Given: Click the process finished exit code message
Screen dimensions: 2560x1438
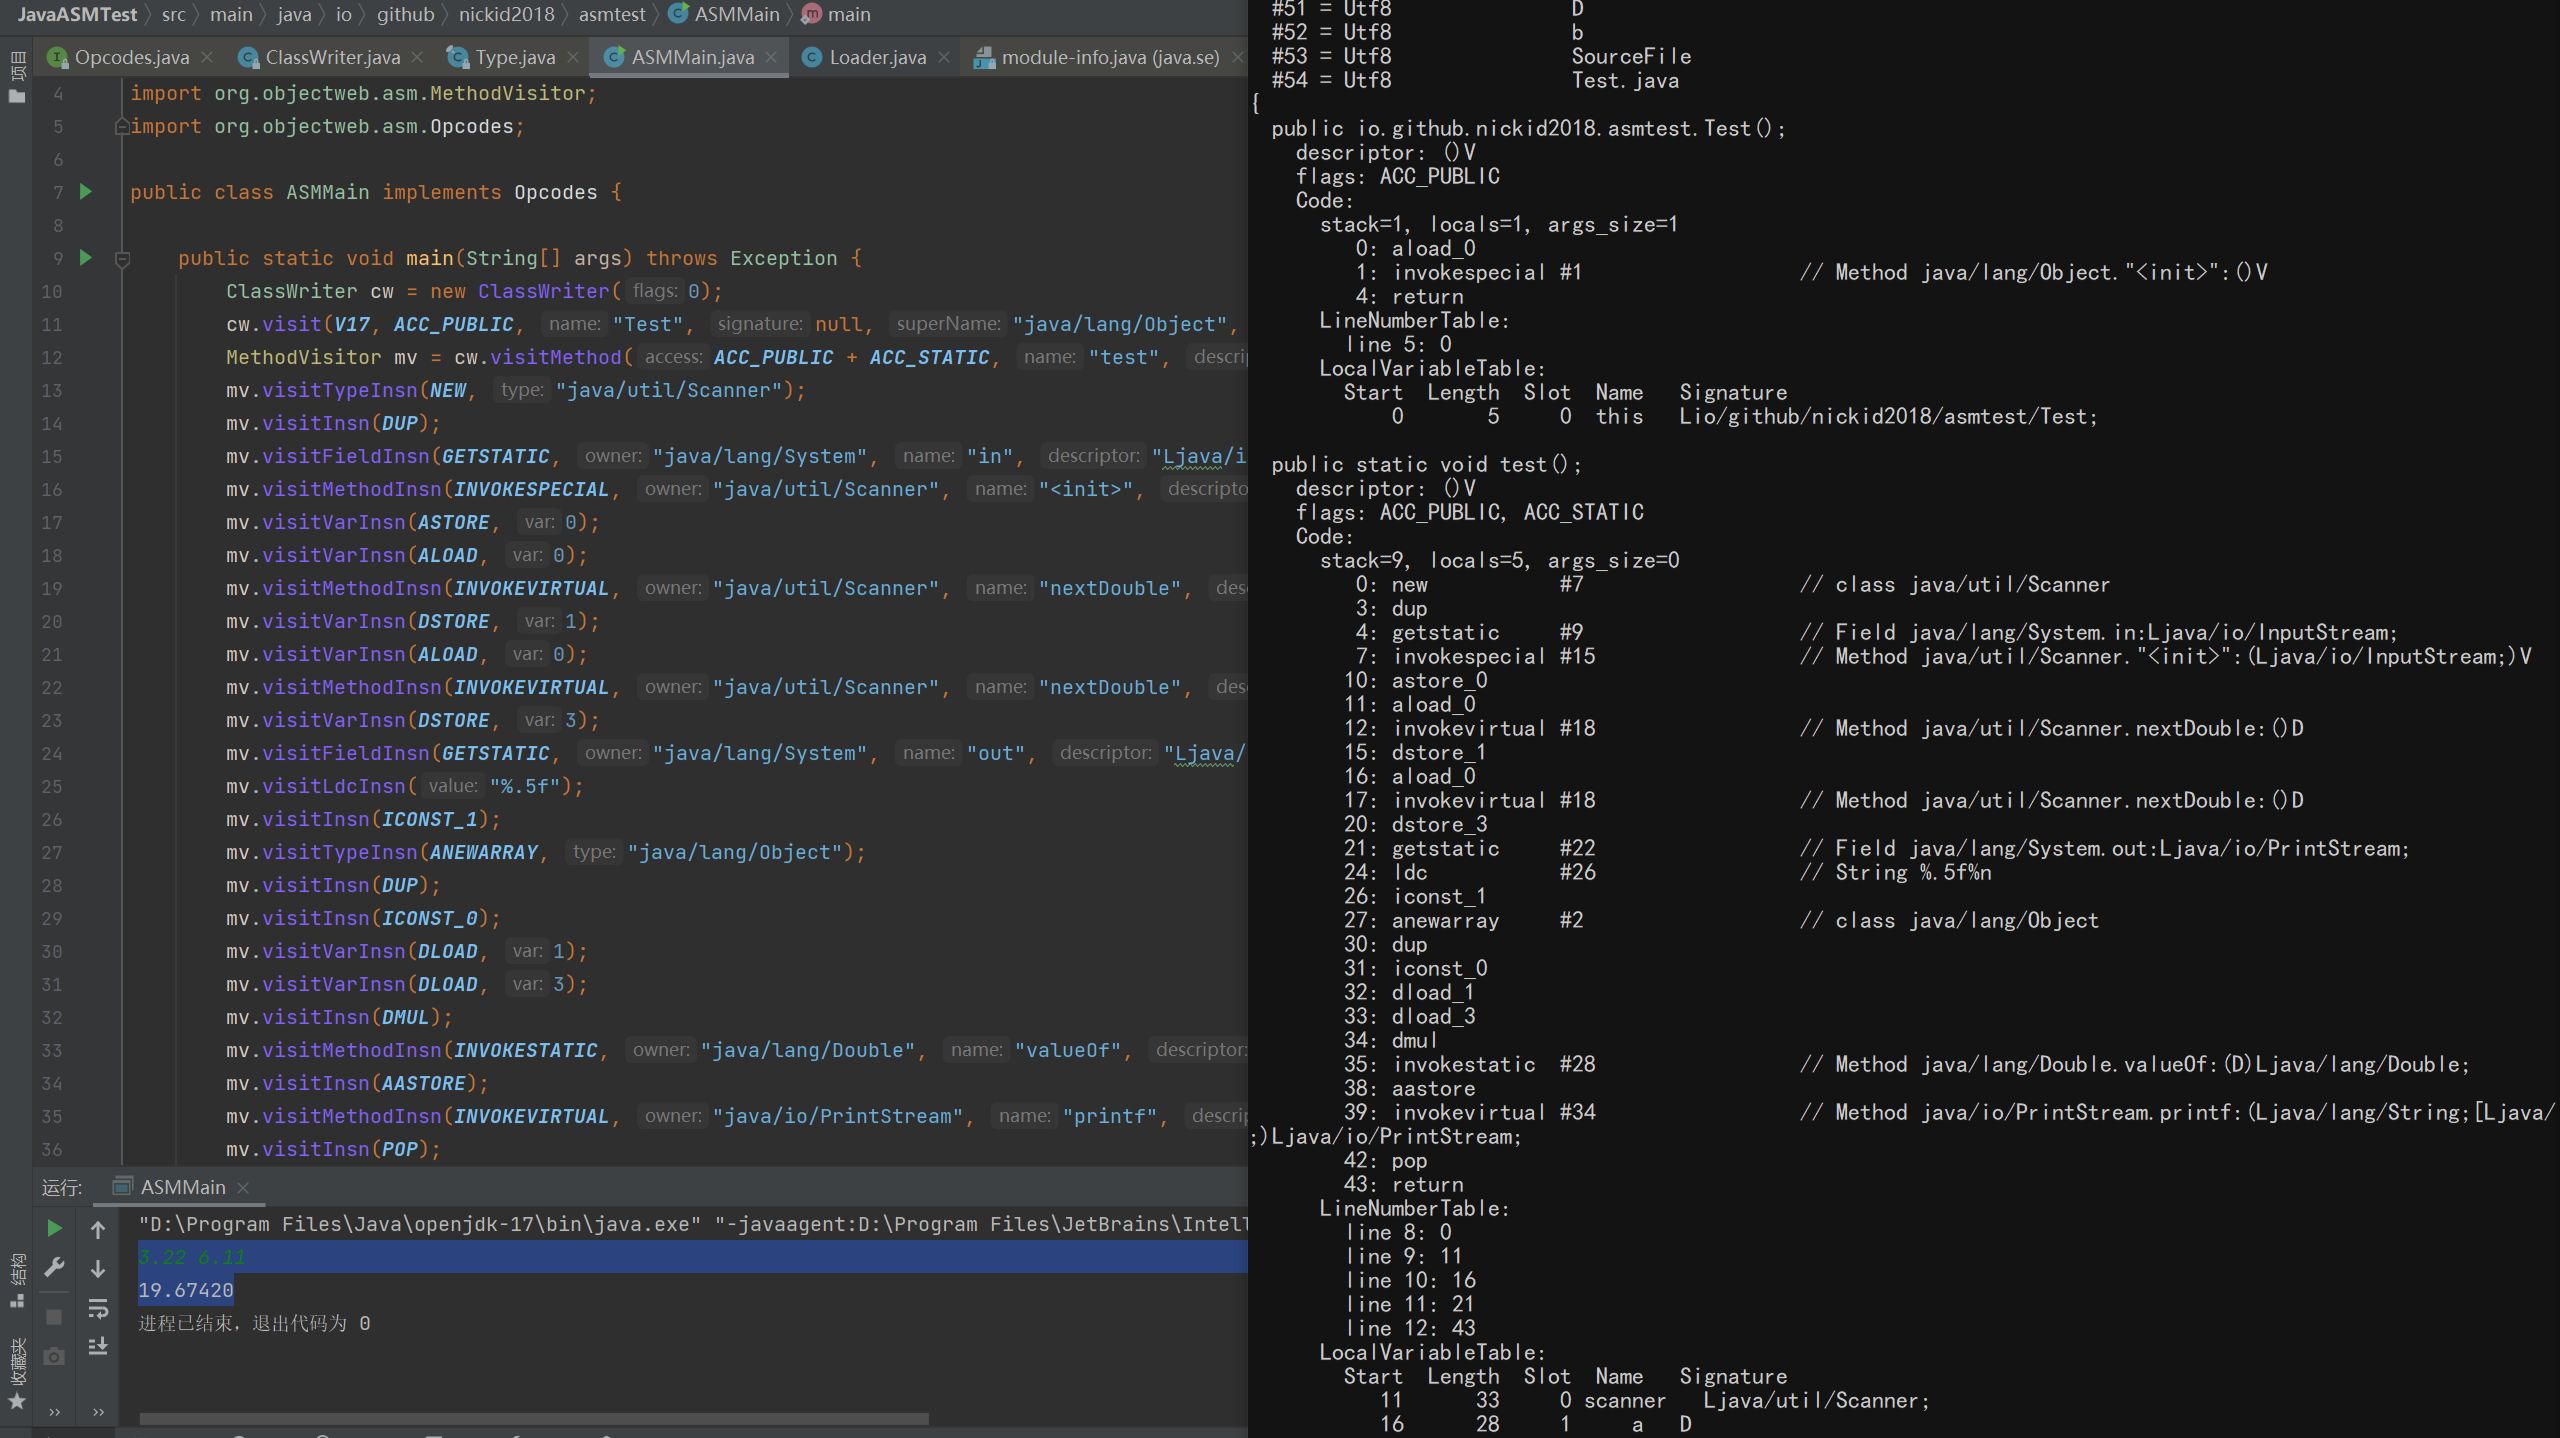Looking at the screenshot, I should tap(254, 1323).
